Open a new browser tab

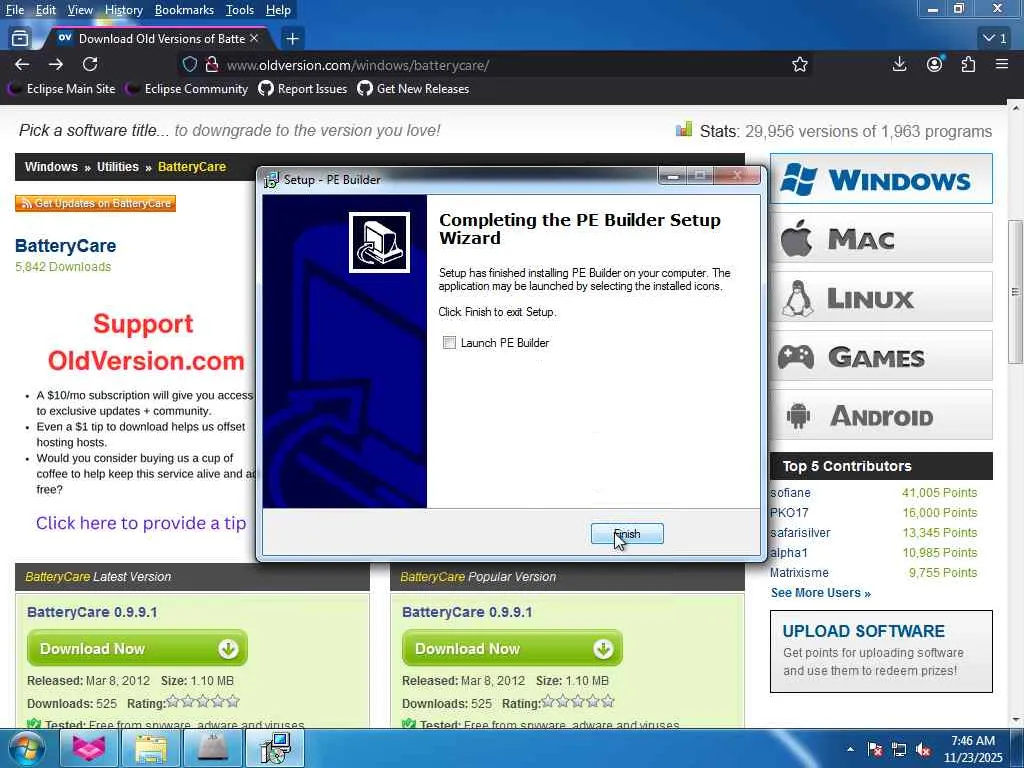pyautogui.click(x=293, y=39)
